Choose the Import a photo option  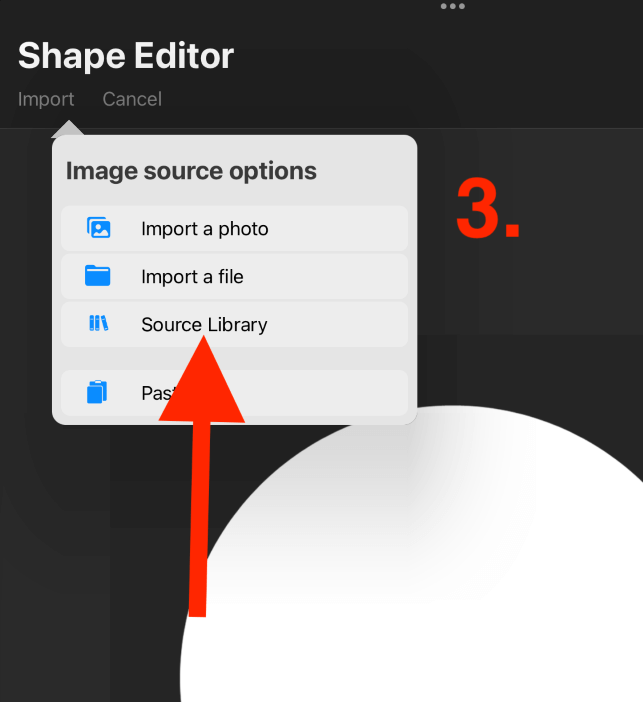(234, 228)
